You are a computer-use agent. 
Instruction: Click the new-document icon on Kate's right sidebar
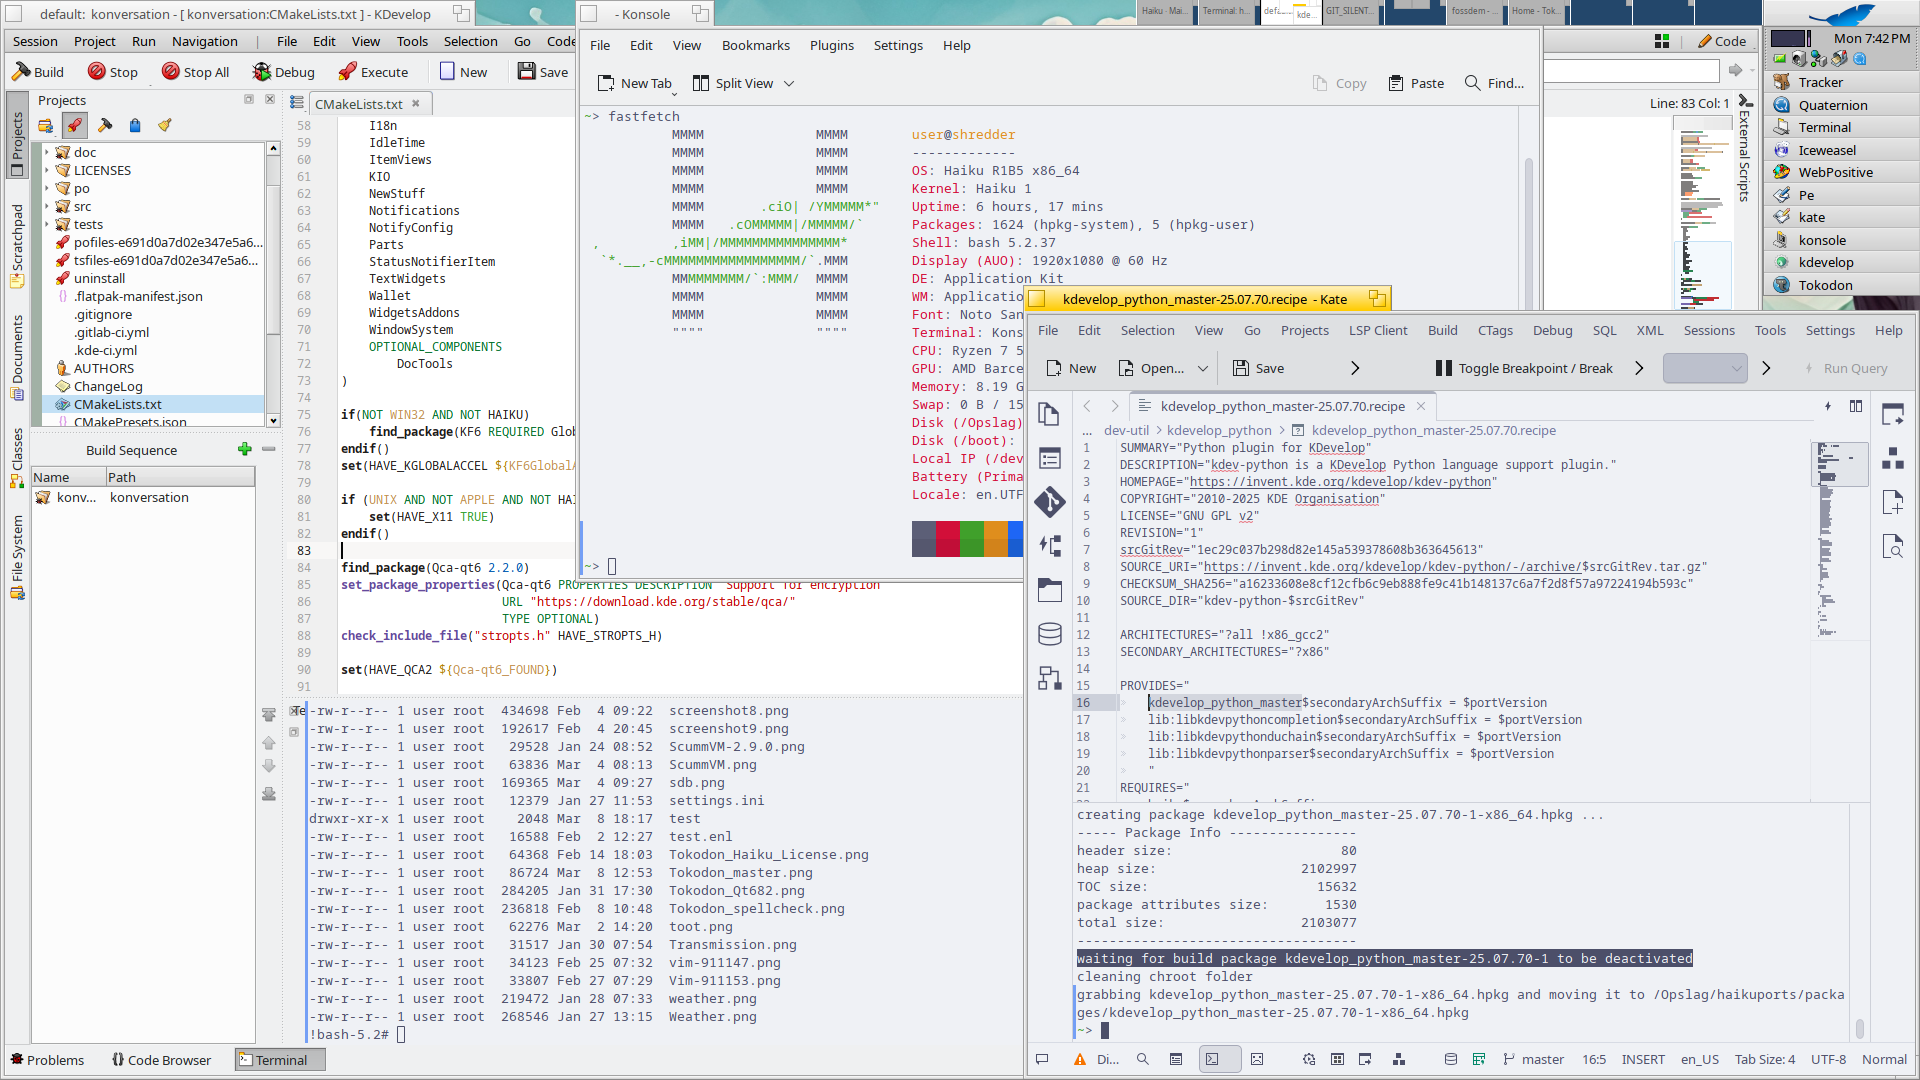pyautogui.click(x=1893, y=502)
